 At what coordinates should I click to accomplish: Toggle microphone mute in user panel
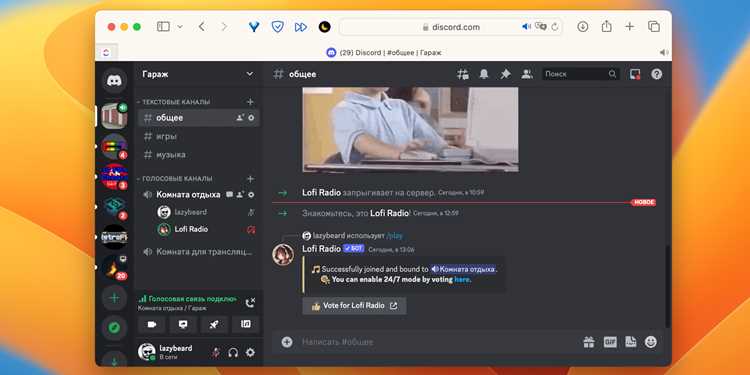point(216,353)
